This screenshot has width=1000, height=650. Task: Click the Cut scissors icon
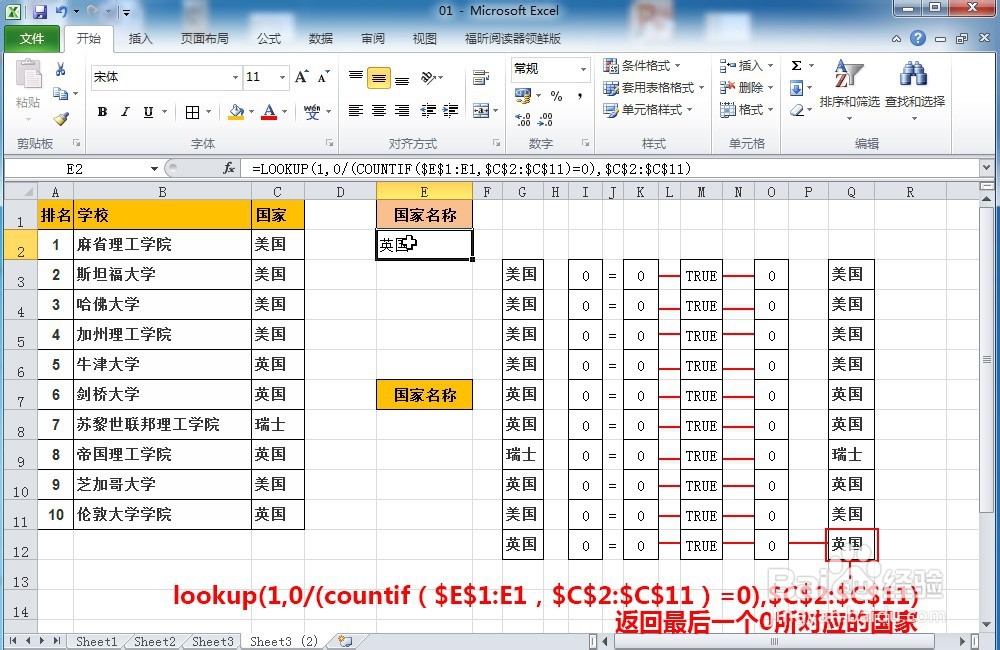tap(61, 70)
